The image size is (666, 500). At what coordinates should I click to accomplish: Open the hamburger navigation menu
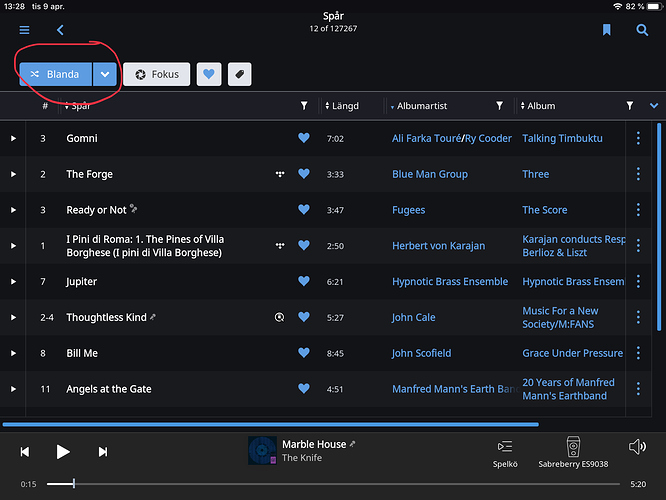[x=24, y=30]
